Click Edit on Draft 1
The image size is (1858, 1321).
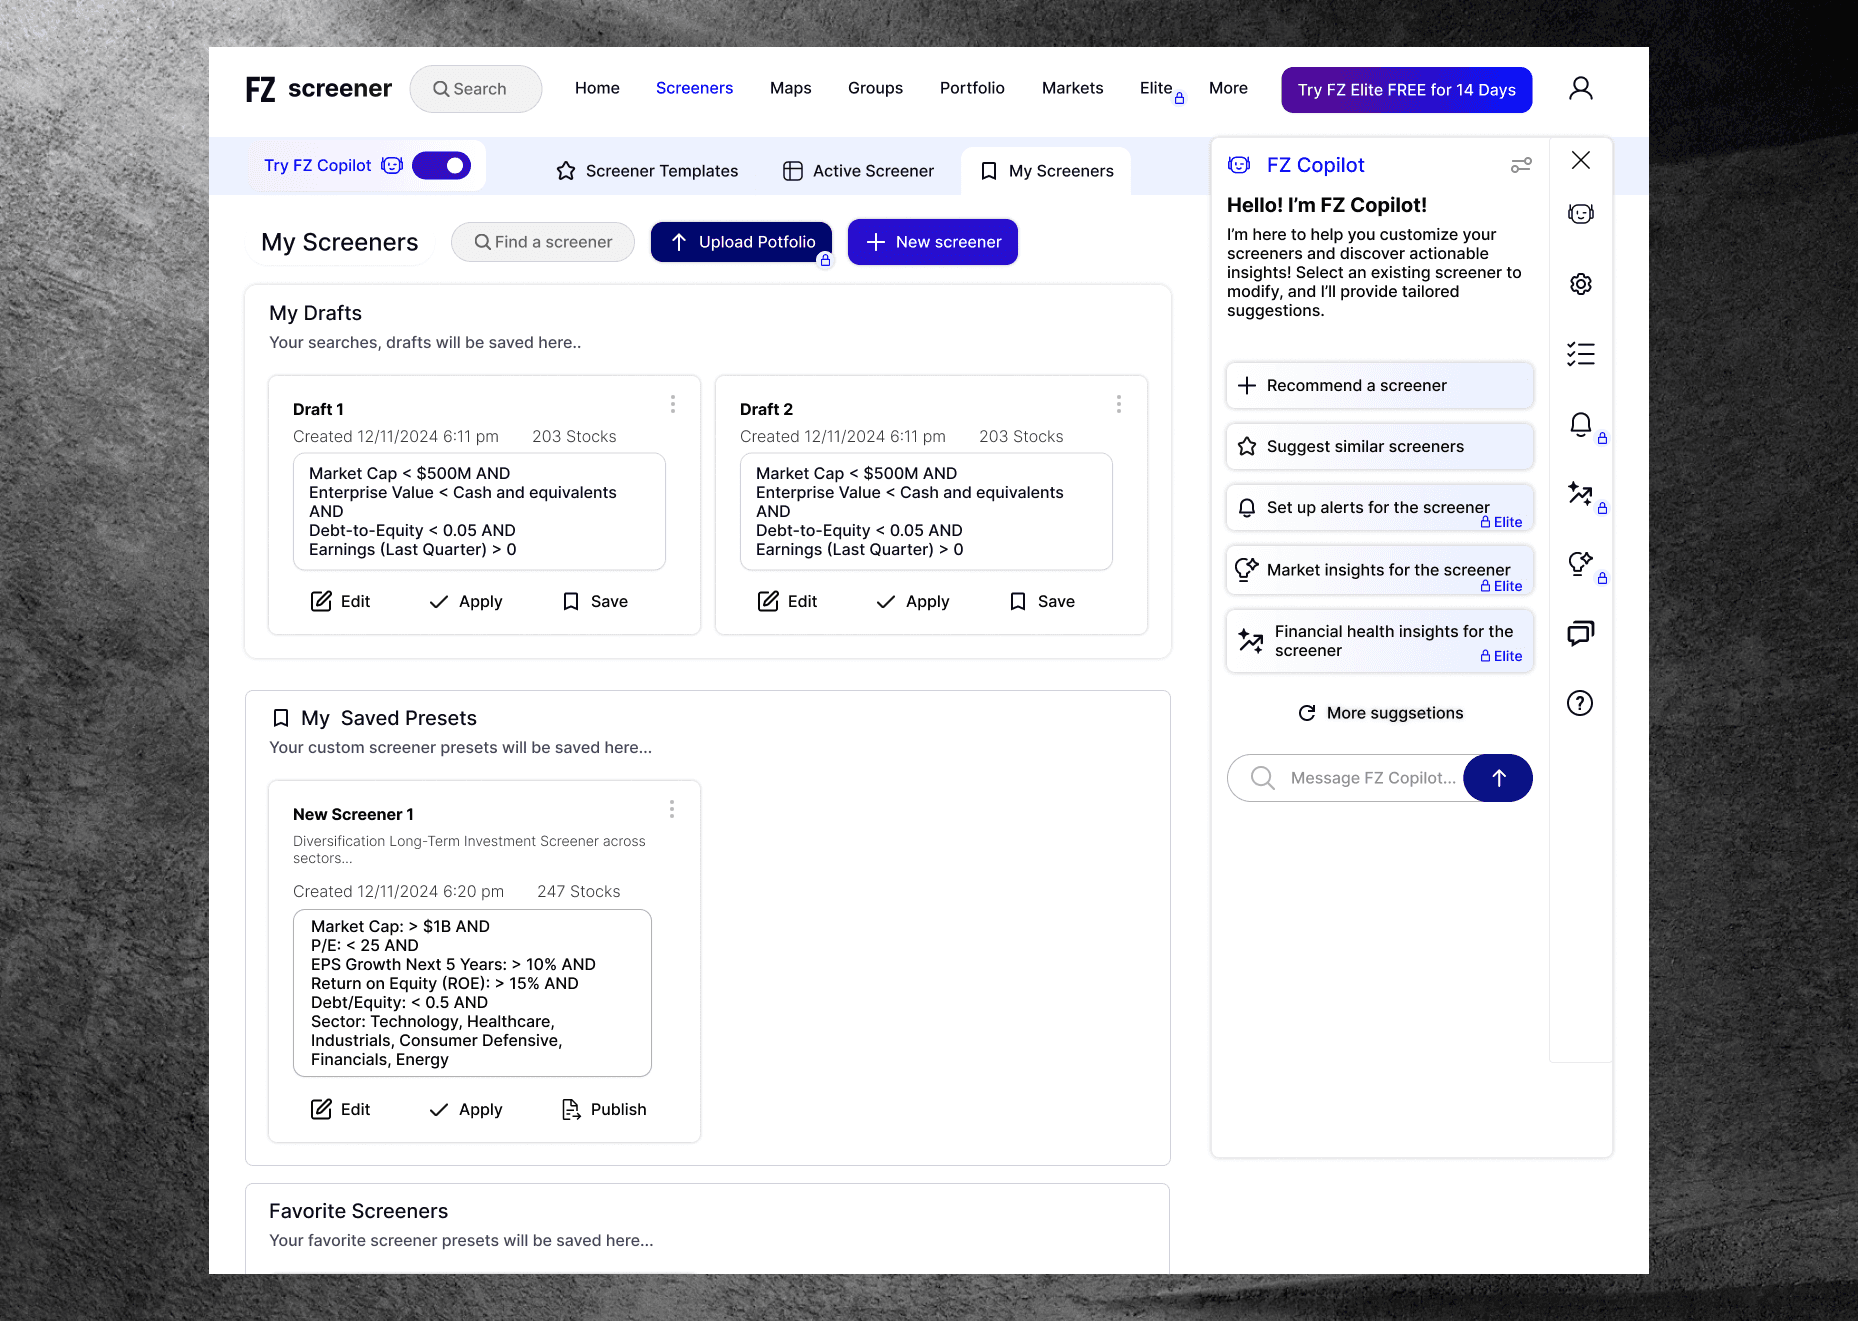click(x=341, y=601)
